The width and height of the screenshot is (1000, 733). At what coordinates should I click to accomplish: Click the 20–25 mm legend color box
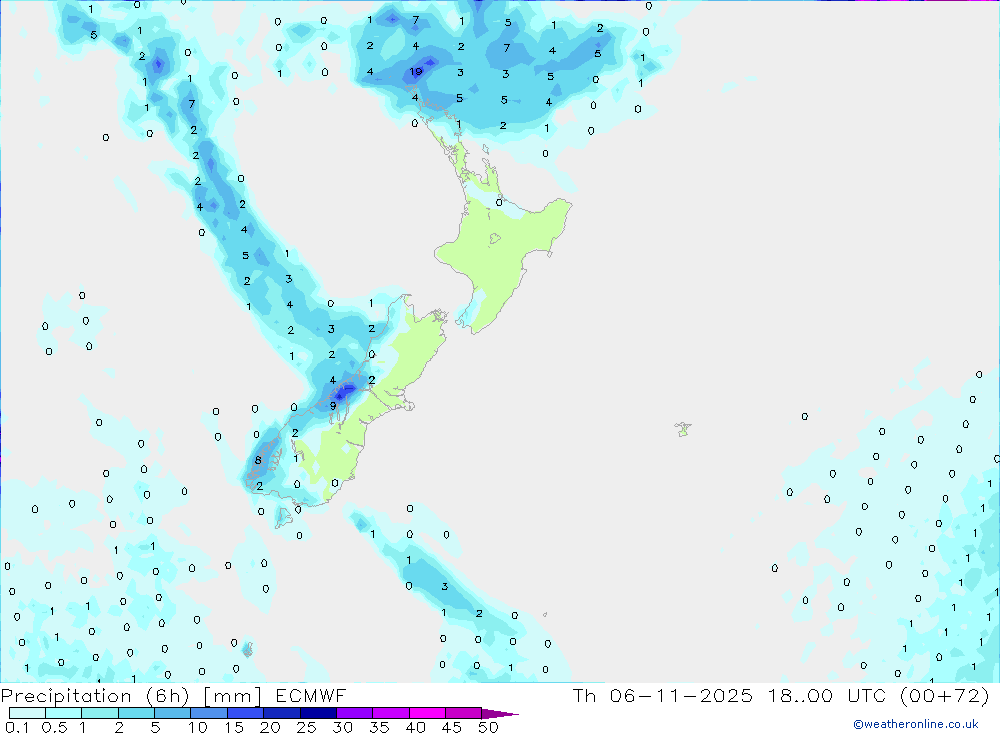pyautogui.click(x=282, y=713)
